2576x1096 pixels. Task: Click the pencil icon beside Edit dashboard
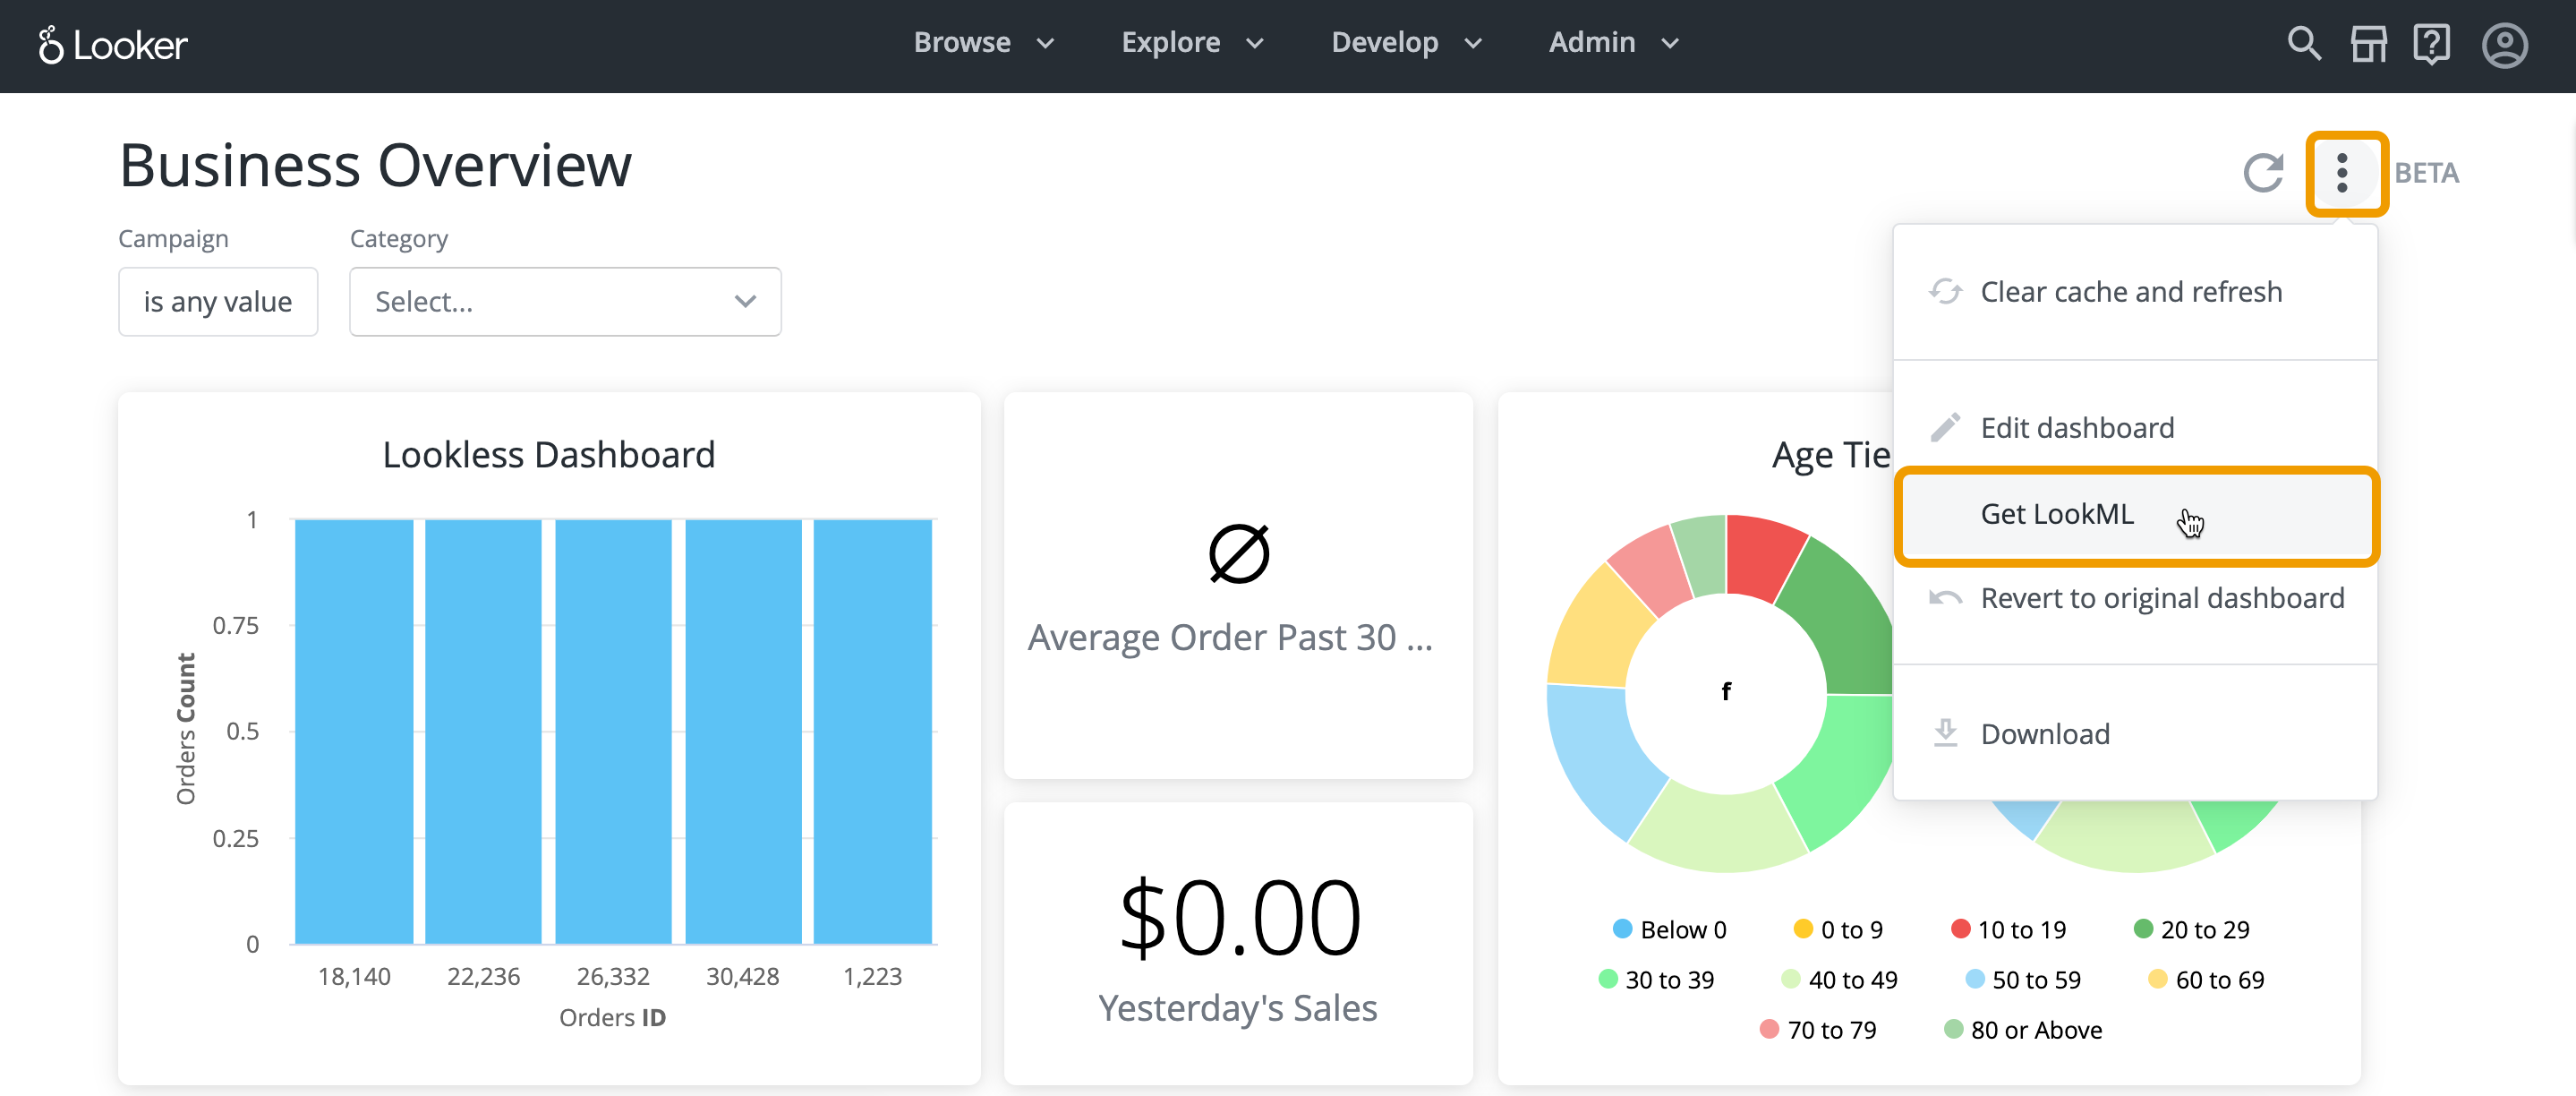point(1944,427)
